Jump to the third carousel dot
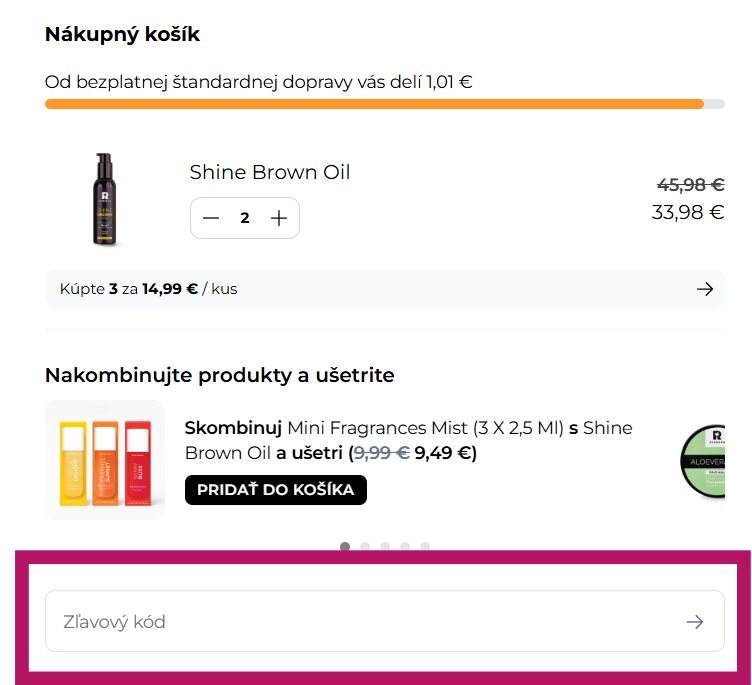Viewport: 752px width, 685px height. (385, 547)
